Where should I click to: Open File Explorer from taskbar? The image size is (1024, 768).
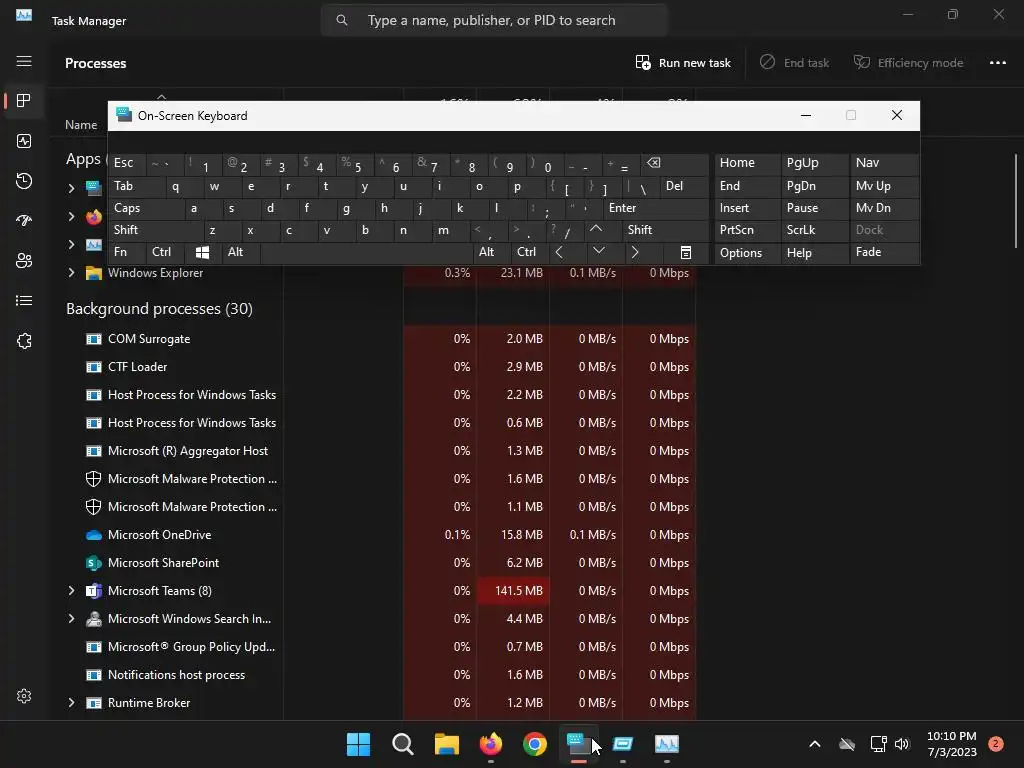click(447, 744)
